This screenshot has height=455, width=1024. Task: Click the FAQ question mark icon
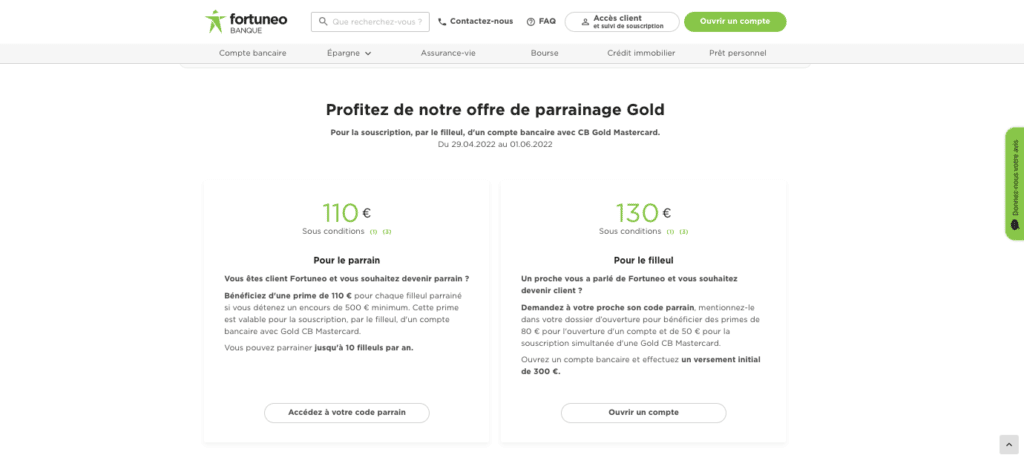(531, 22)
